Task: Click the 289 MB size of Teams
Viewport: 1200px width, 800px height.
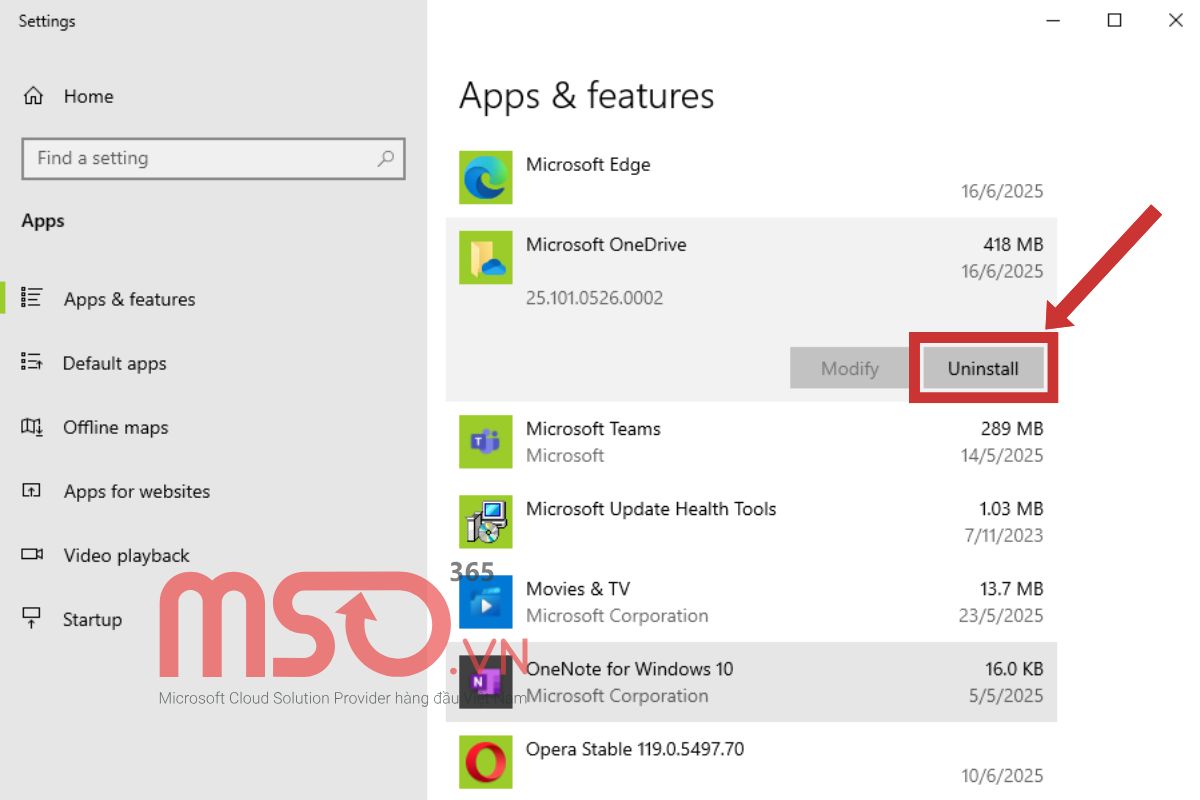Action: point(1012,428)
